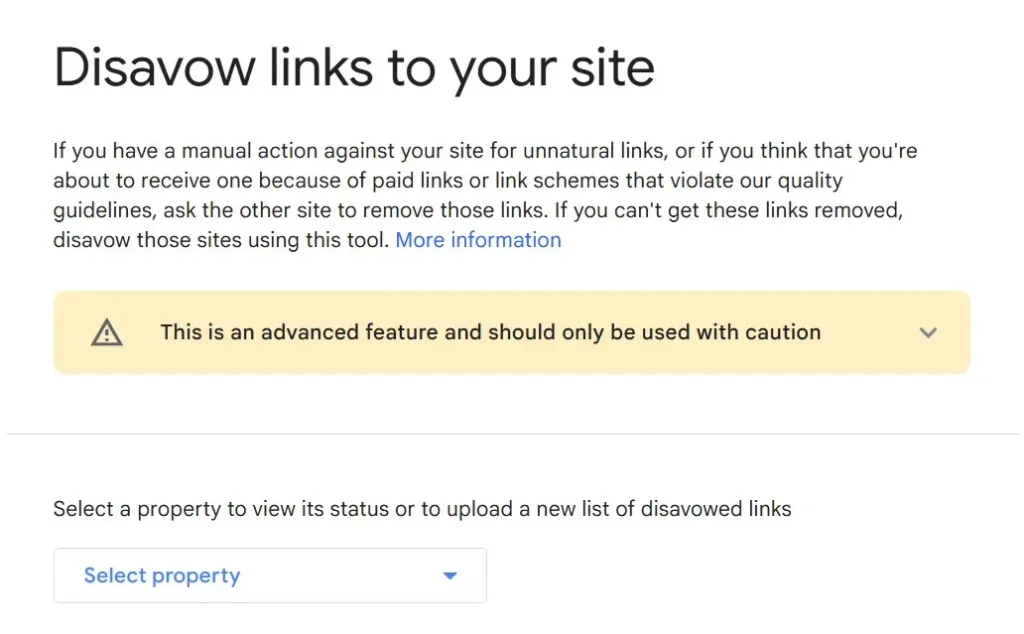Expand the Select property combo box
Image resolution: width=1024 pixels, height=634 pixels.
pyautogui.click(x=270, y=575)
